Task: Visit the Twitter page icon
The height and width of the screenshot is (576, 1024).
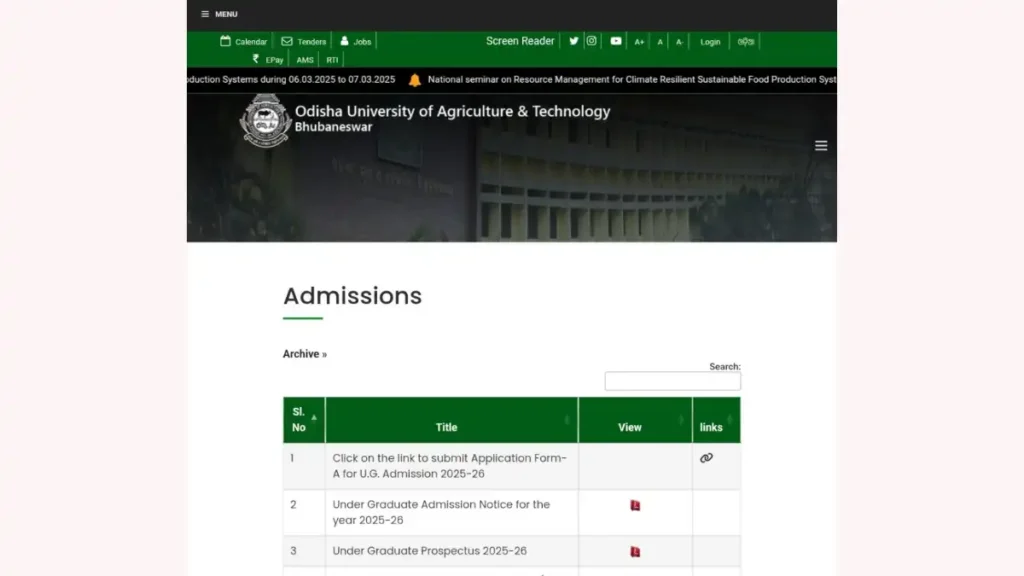Action: click(573, 40)
